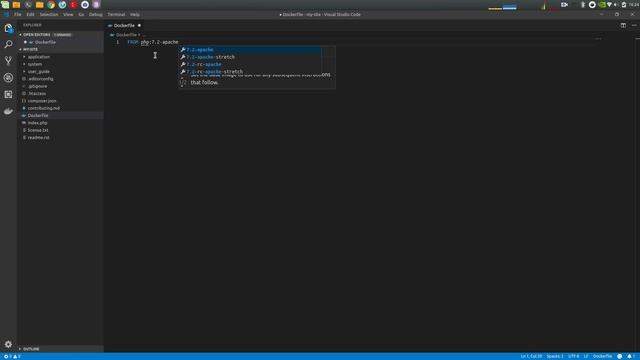
Task: Click the red app icon in top panel
Action: [73, 4]
